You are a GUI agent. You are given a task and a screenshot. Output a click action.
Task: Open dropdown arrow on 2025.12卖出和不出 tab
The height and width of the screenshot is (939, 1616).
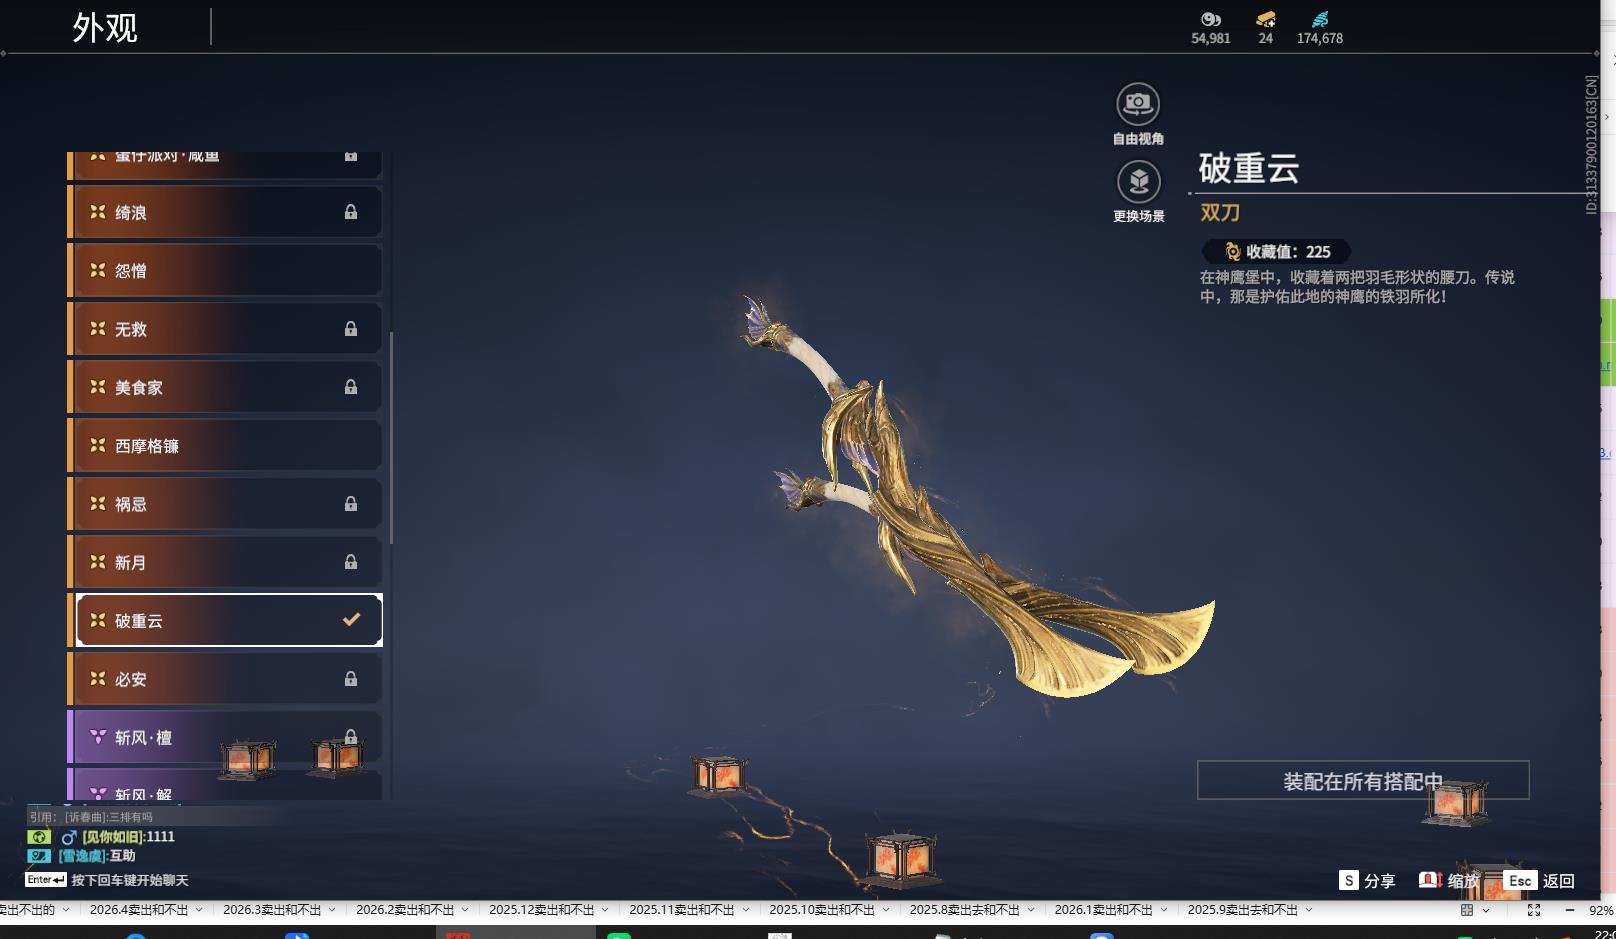tap(605, 910)
